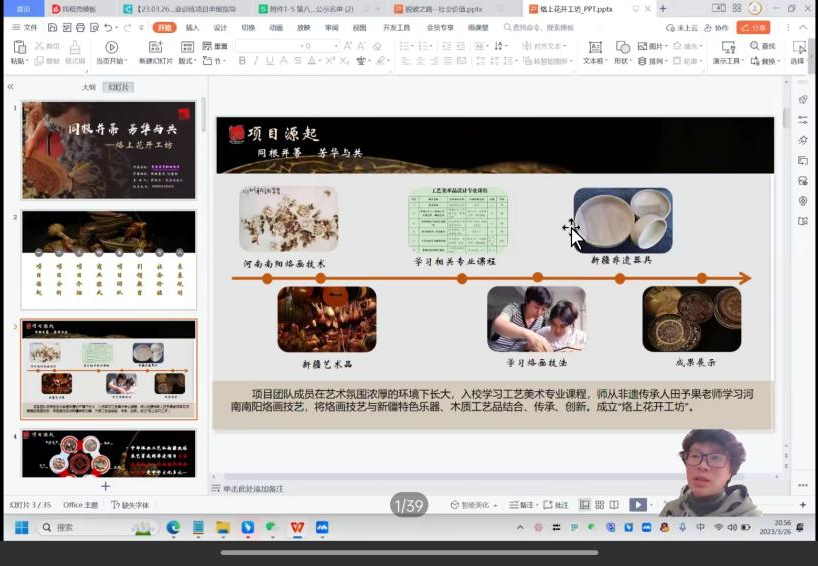Click the Windows Start button
818x566 pixels.
[22, 527]
